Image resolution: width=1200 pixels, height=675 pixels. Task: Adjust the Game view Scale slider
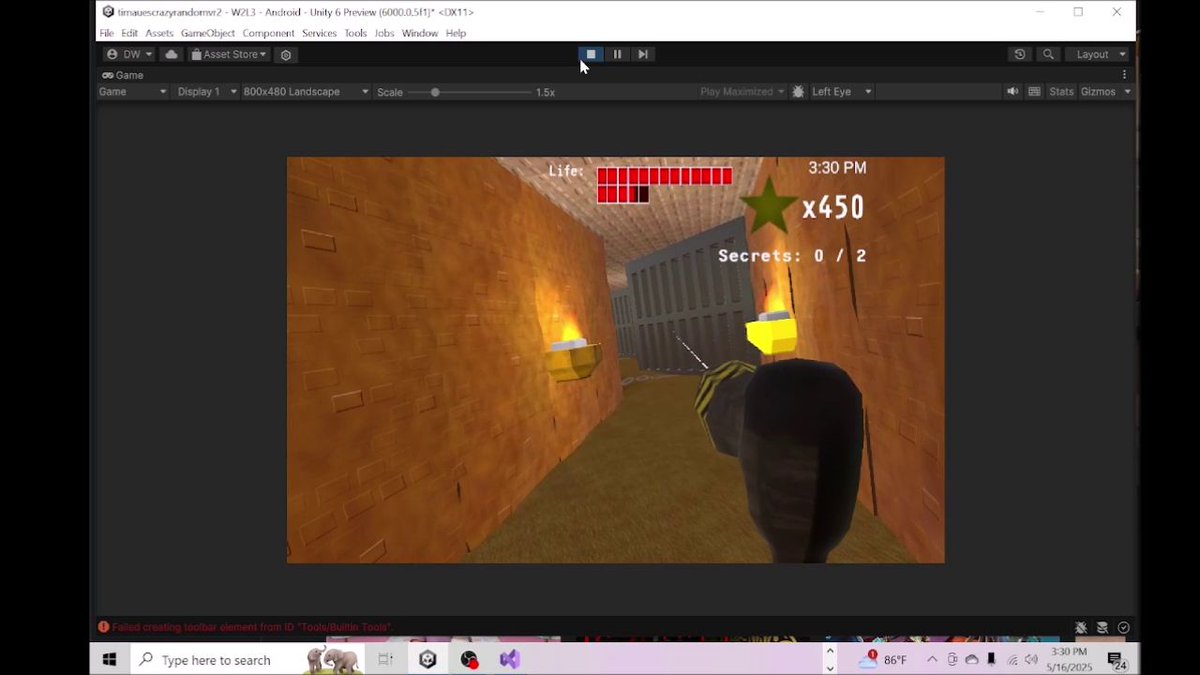435,91
